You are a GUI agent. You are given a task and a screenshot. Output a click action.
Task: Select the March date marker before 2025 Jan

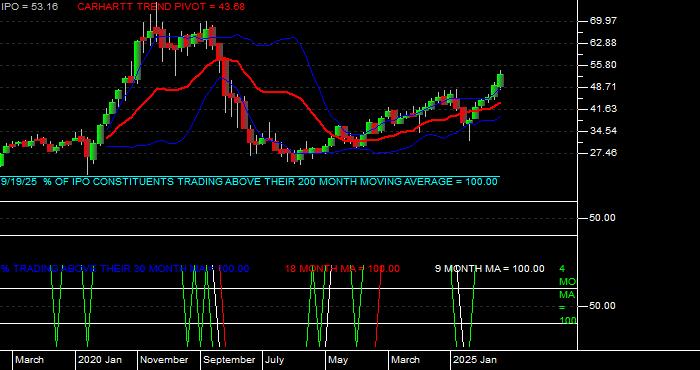pyautogui.click(x=405, y=360)
